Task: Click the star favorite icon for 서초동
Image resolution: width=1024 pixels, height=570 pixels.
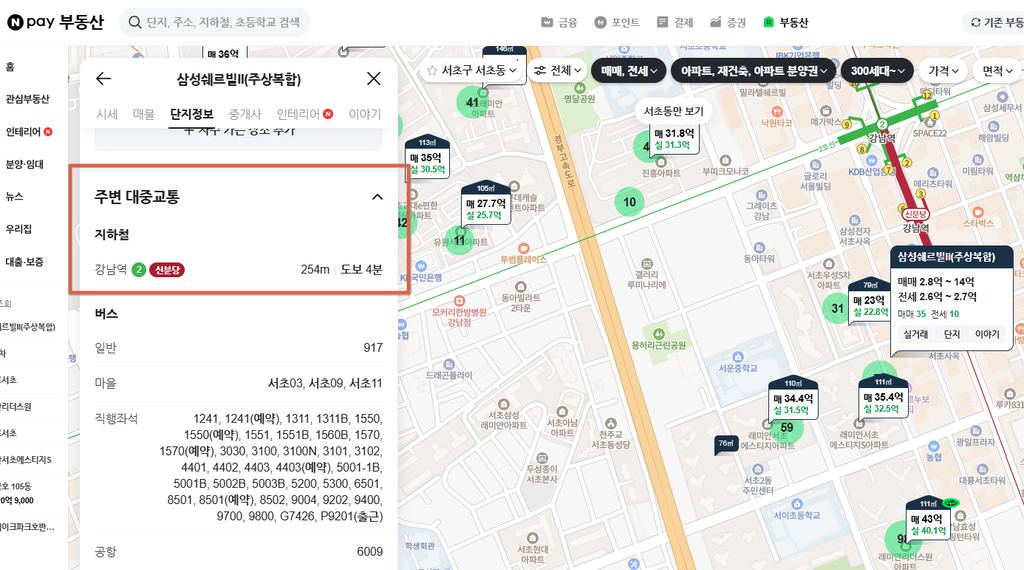Action: click(x=432, y=71)
